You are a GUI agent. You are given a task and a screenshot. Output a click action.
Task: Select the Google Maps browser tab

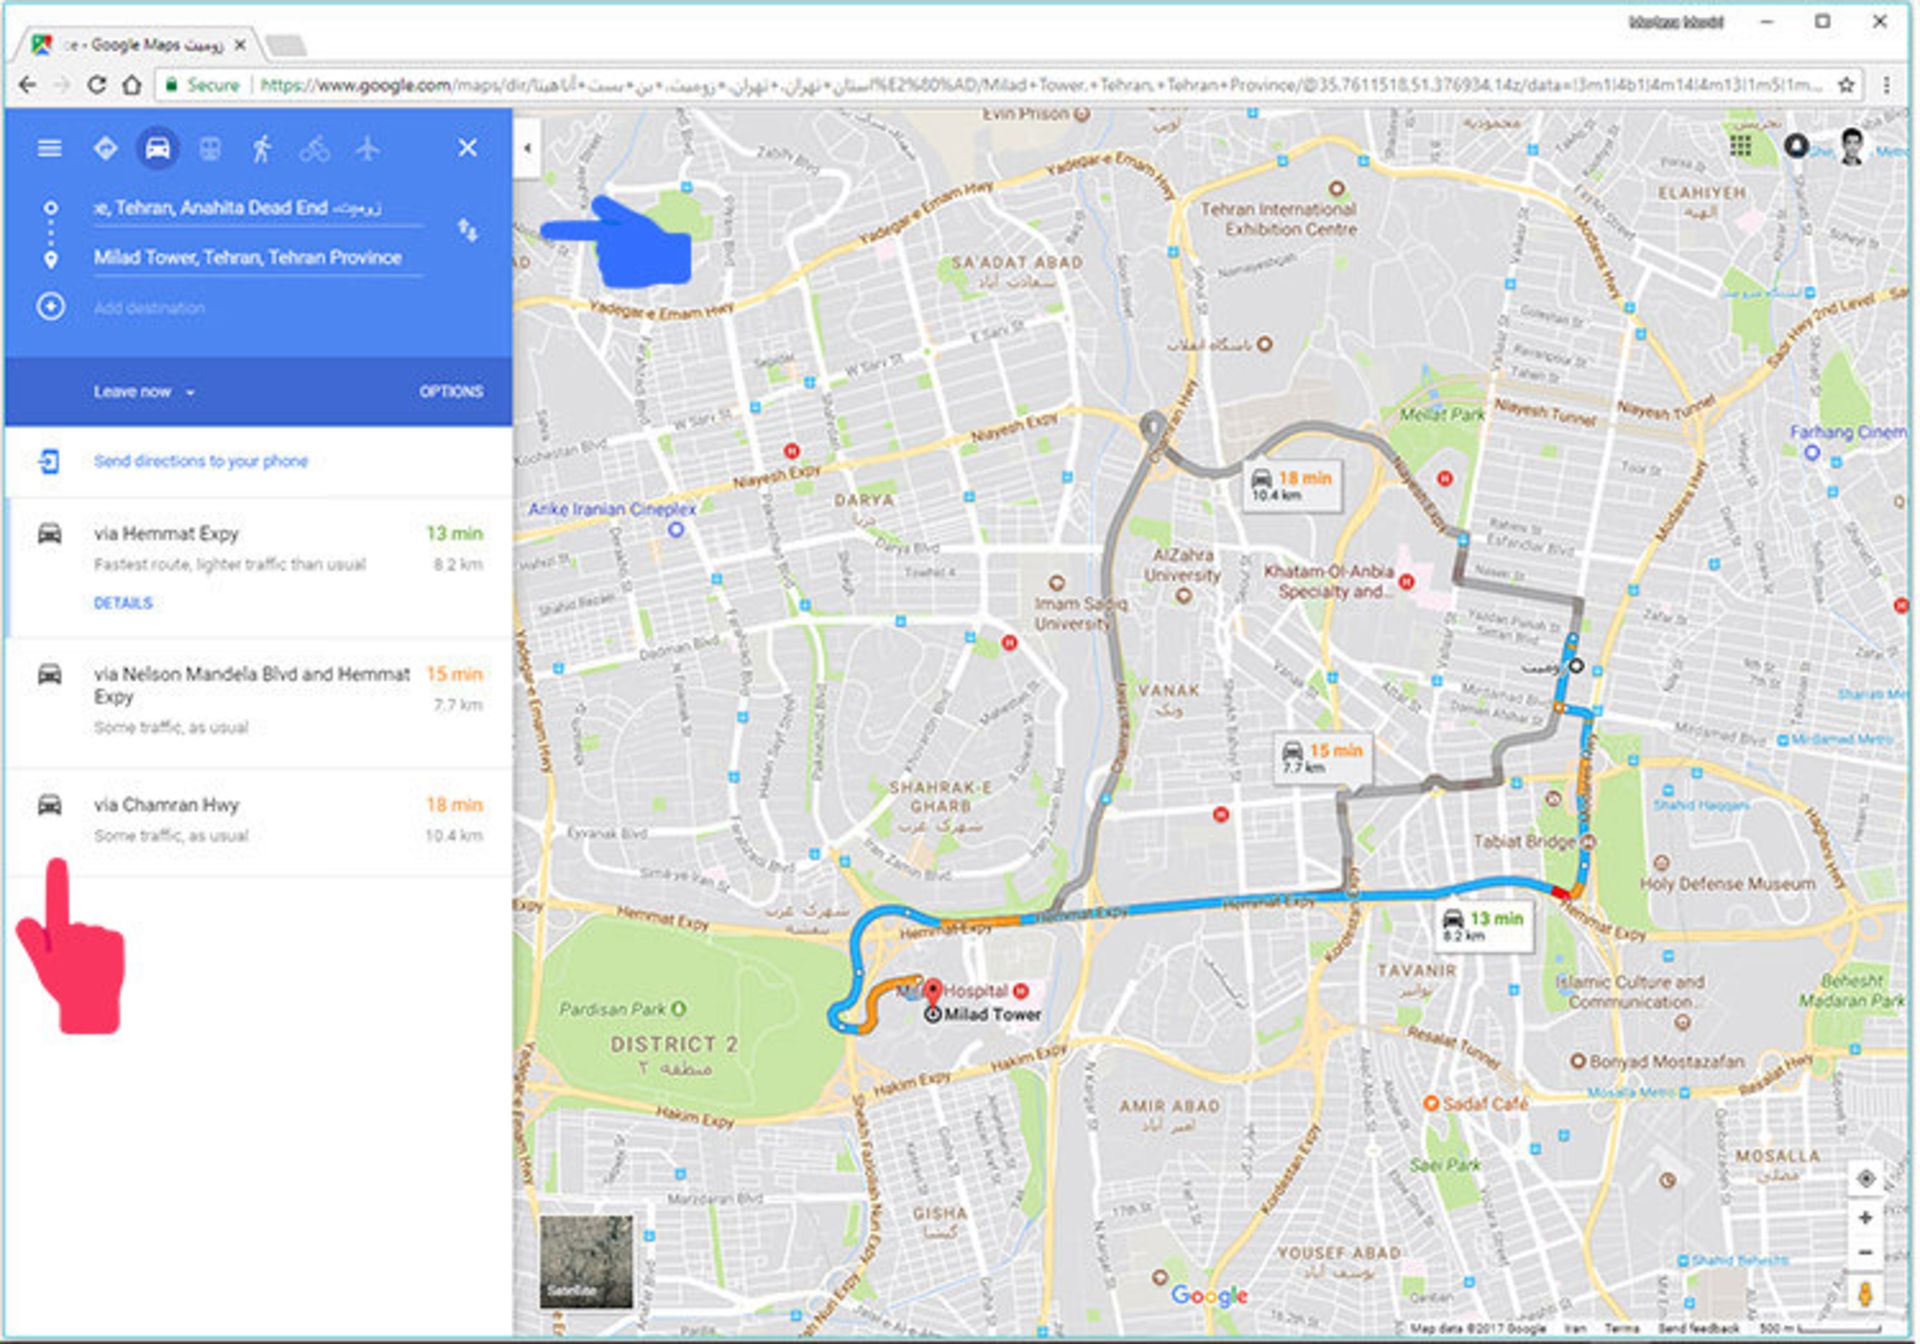tap(140, 45)
